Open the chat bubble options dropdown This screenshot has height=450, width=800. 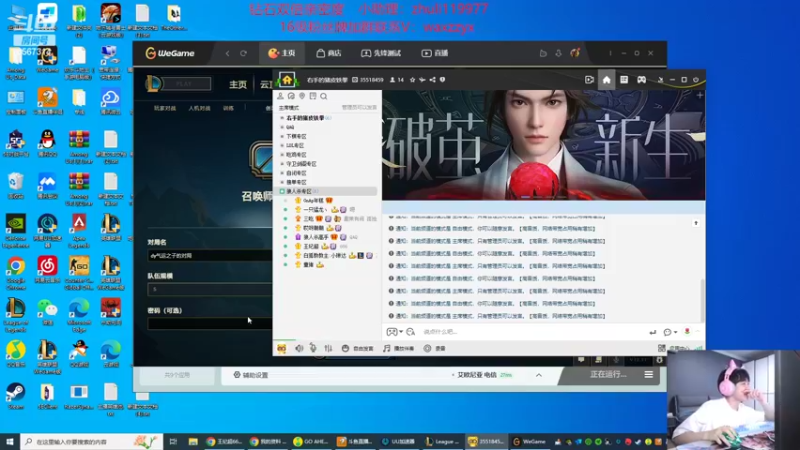[670, 332]
